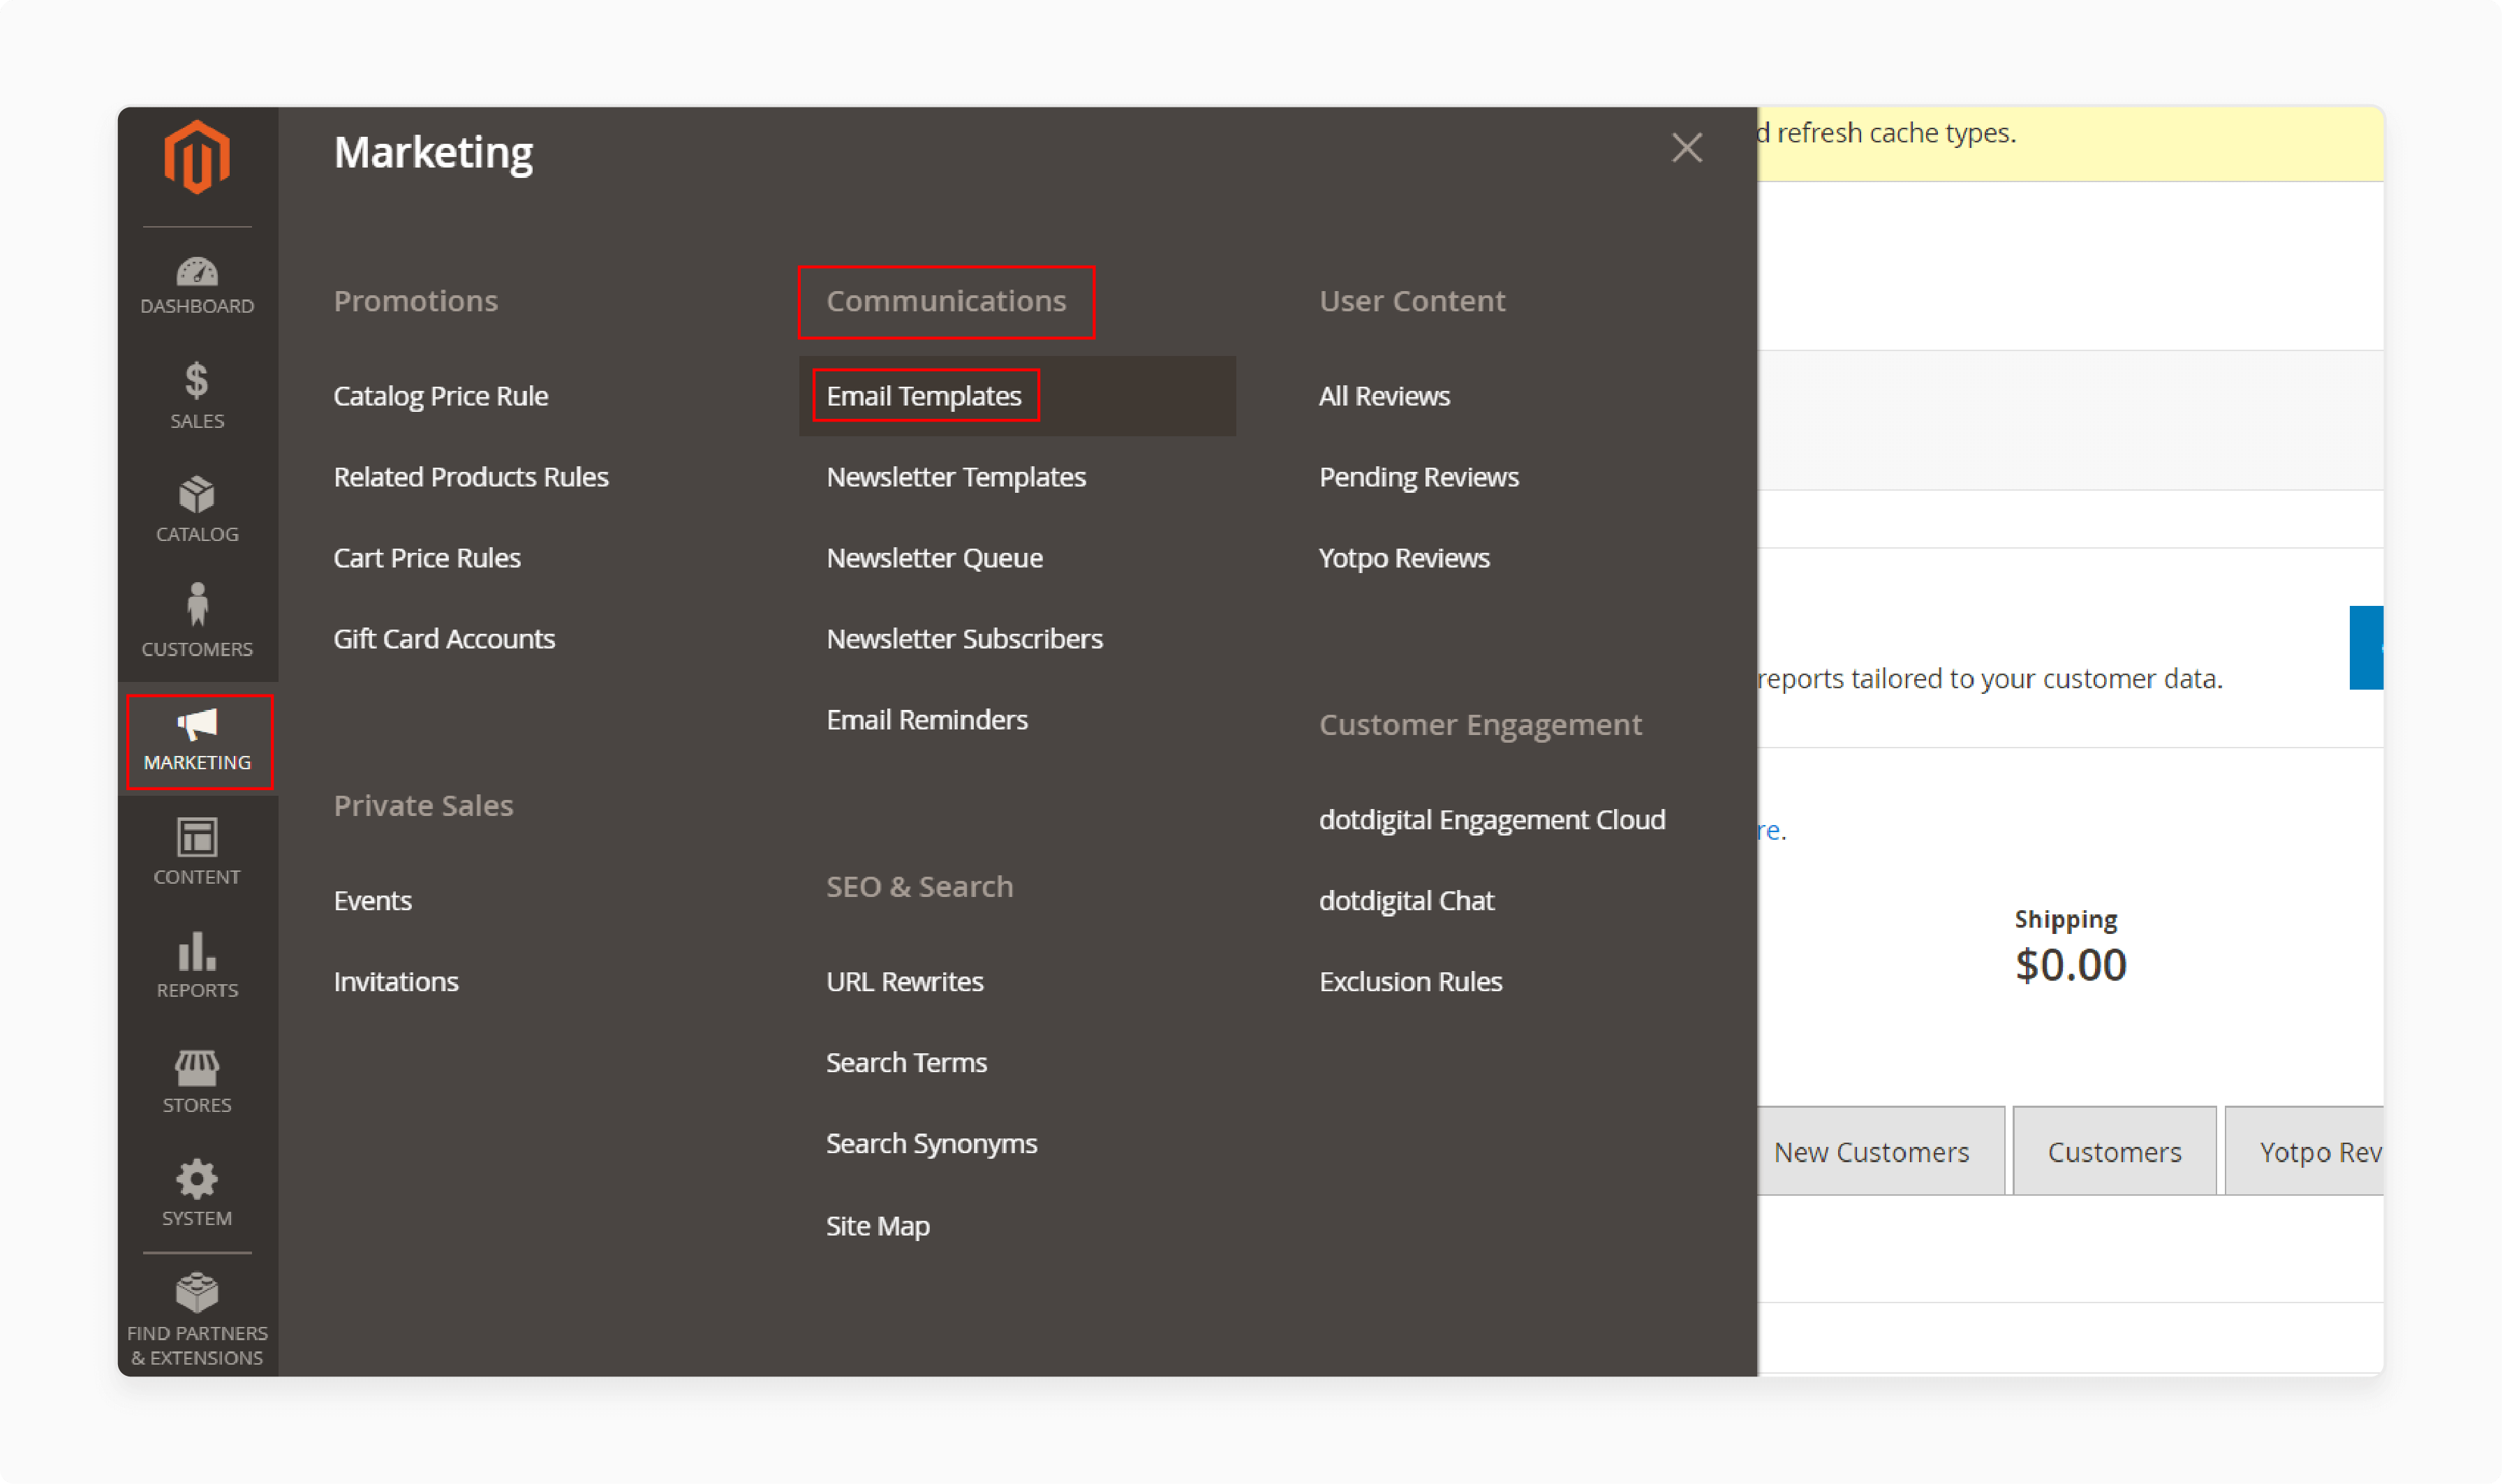Open dotdigital Chat

click(1406, 901)
